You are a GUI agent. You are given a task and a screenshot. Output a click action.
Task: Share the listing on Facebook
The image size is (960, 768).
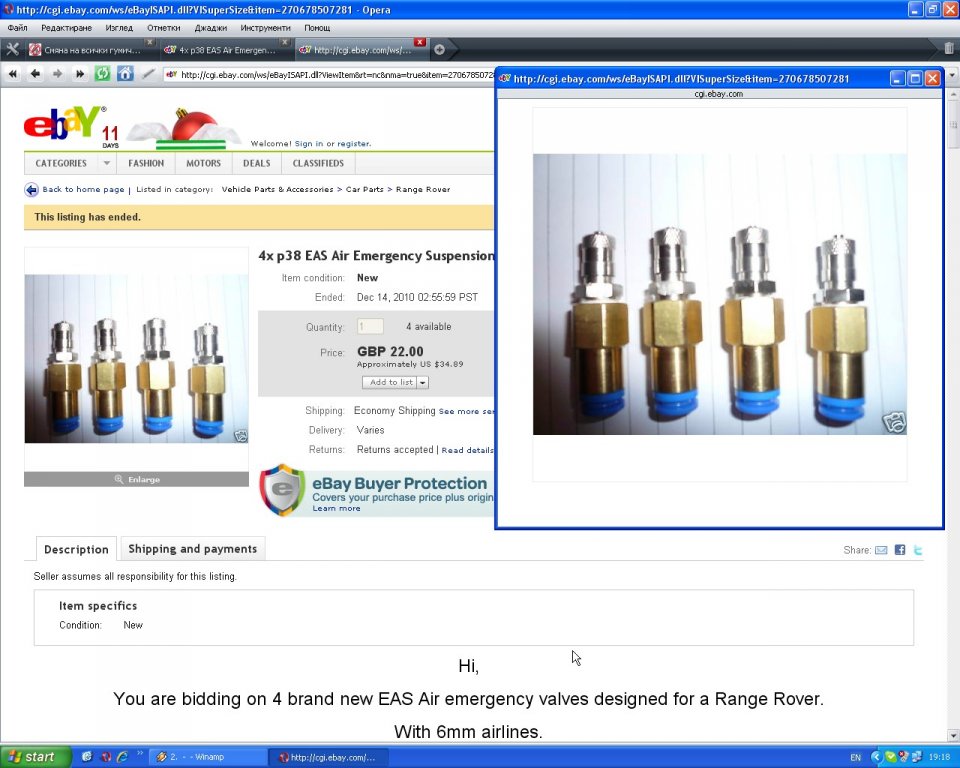pyautogui.click(x=899, y=550)
